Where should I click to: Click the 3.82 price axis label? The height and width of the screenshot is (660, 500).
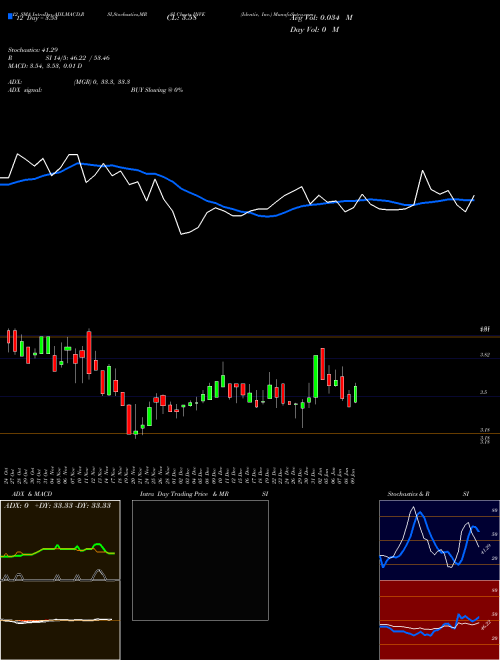point(484,355)
